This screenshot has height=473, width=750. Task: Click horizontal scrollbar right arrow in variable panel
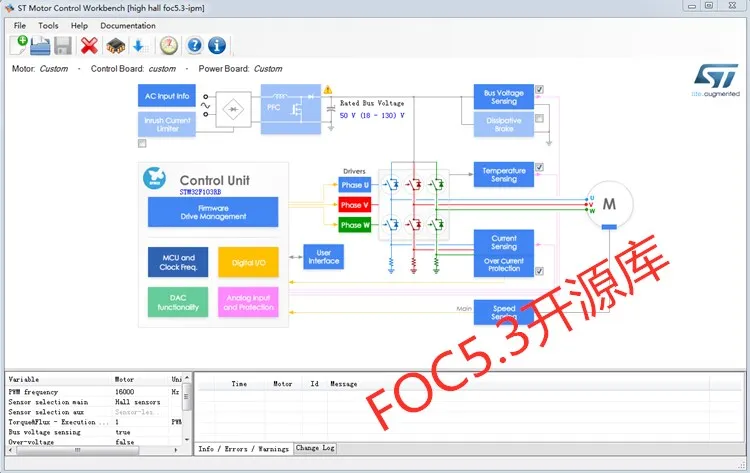point(176,450)
